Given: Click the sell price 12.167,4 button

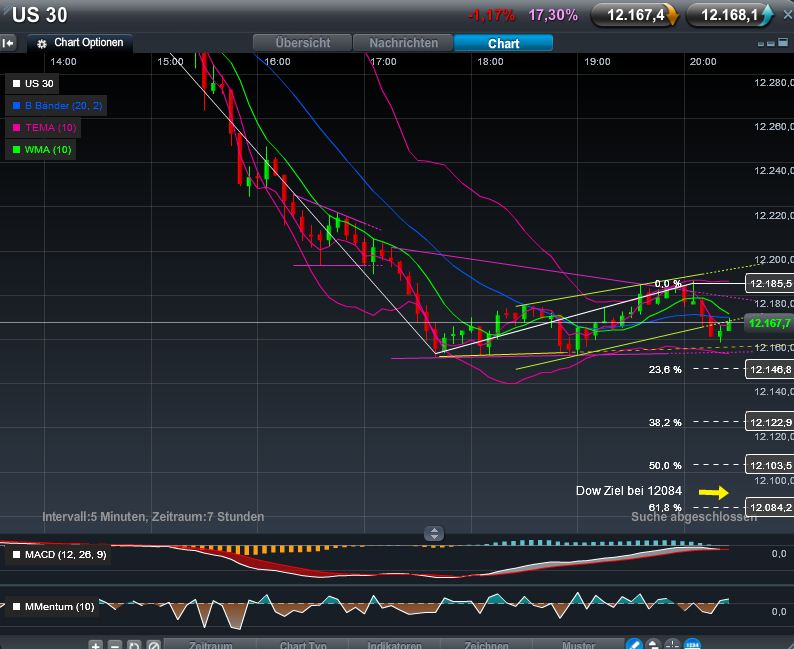Looking at the screenshot, I should coord(635,15).
